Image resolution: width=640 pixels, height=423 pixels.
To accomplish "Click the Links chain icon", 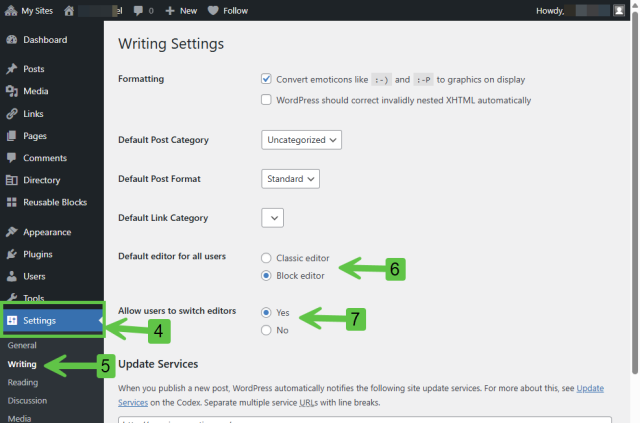I will tap(12, 114).
